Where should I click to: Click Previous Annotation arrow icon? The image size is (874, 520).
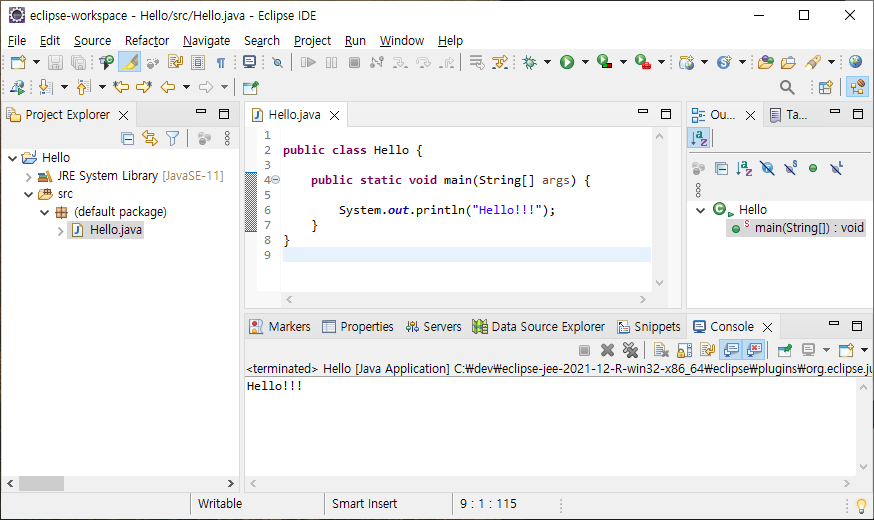click(x=83, y=87)
